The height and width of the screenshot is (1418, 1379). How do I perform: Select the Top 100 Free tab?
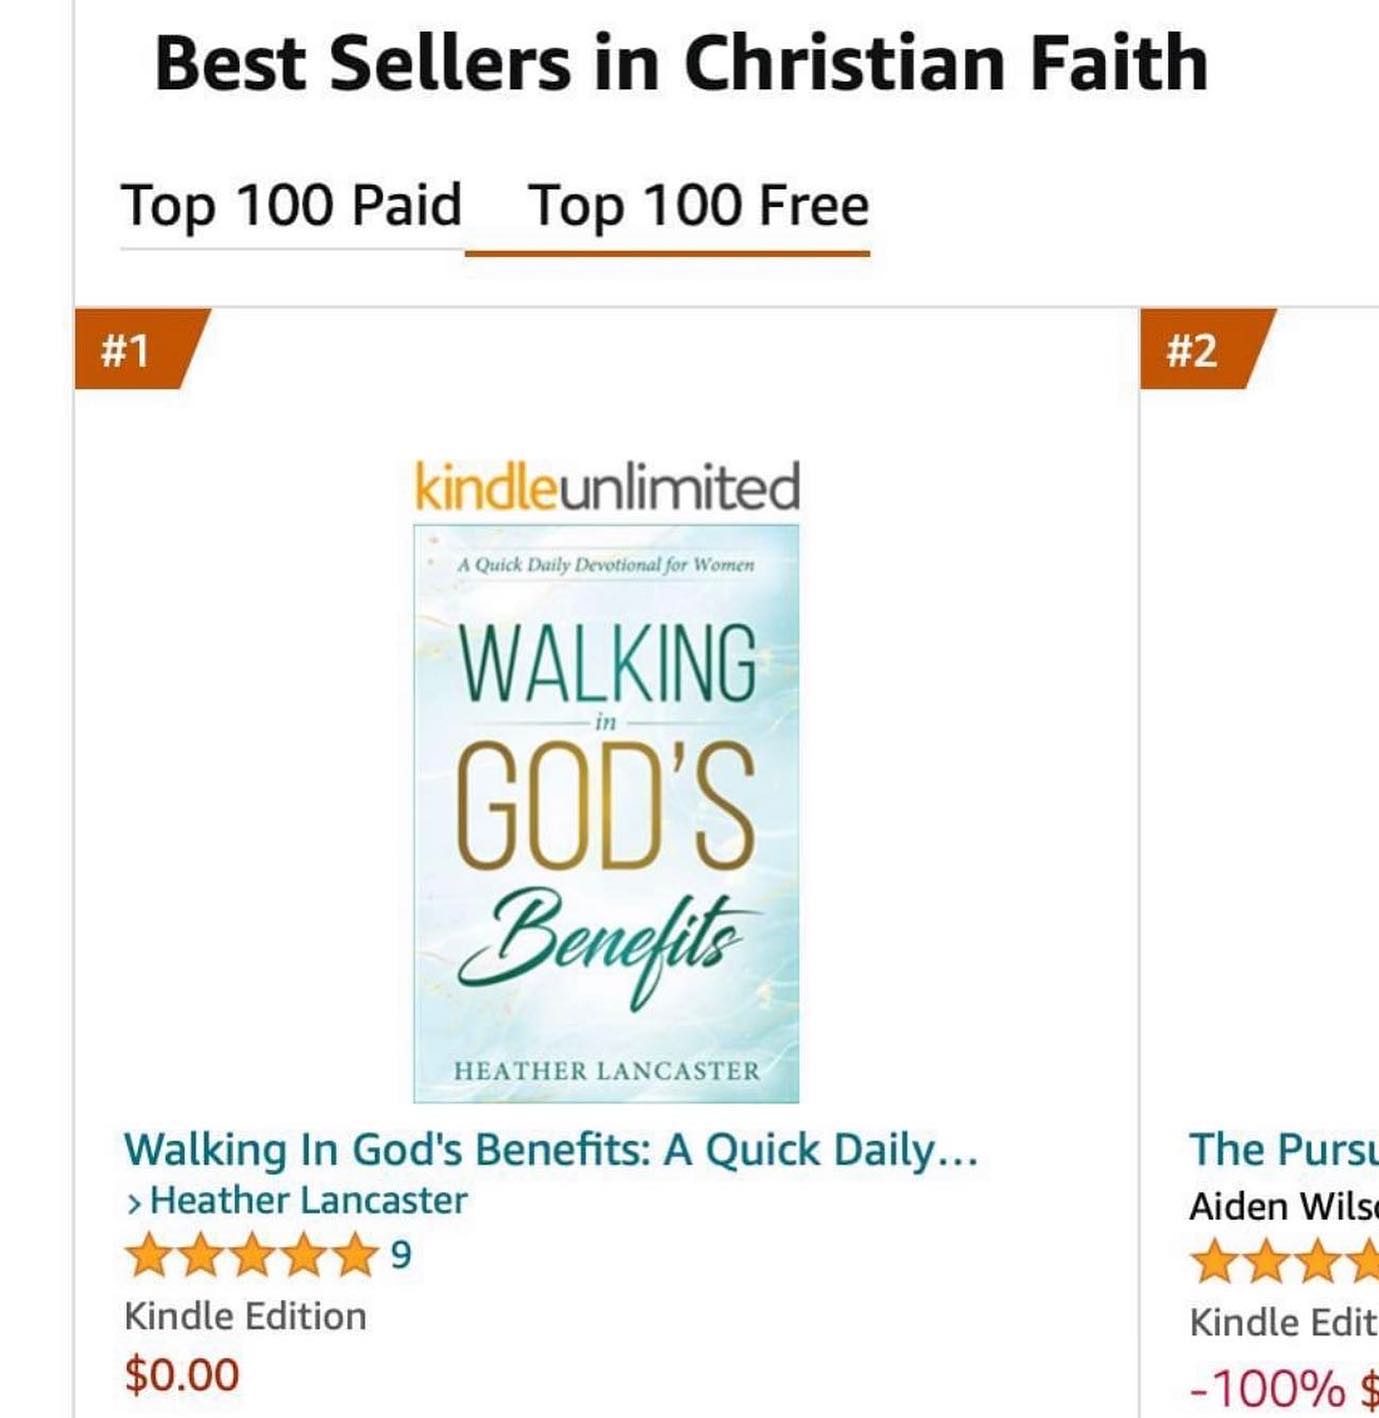coord(697,203)
